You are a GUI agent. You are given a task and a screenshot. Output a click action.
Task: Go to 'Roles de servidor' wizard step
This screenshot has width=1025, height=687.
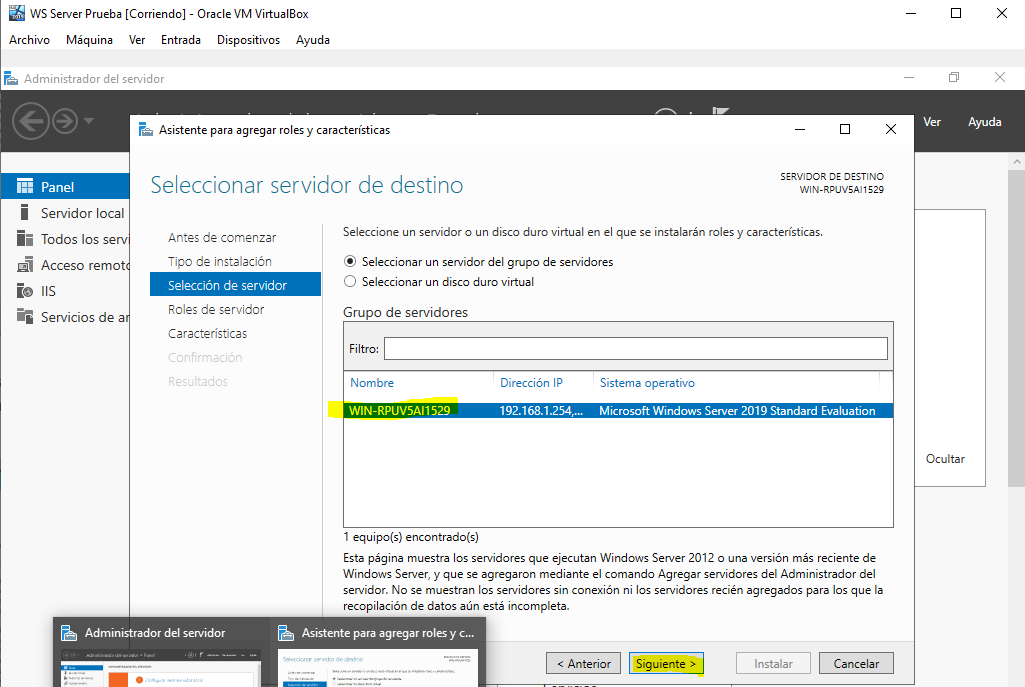[x=216, y=309]
